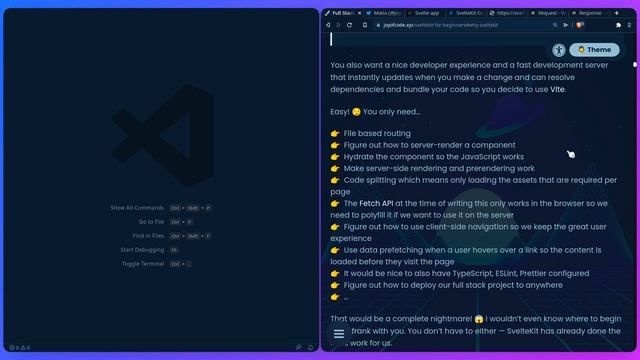Click Go to File in VS Code
The height and width of the screenshot is (360, 640).
pos(151,222)
